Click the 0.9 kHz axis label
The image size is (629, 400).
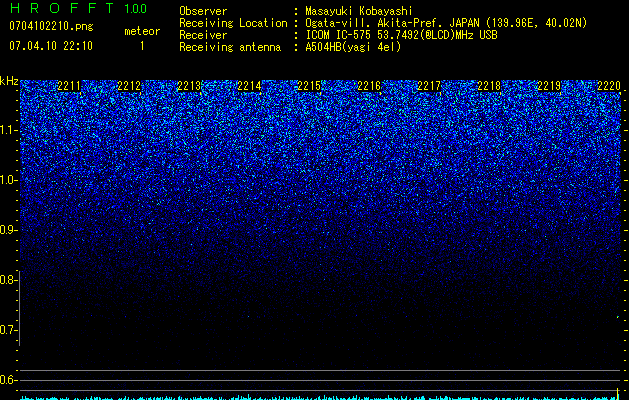point(9,230)
